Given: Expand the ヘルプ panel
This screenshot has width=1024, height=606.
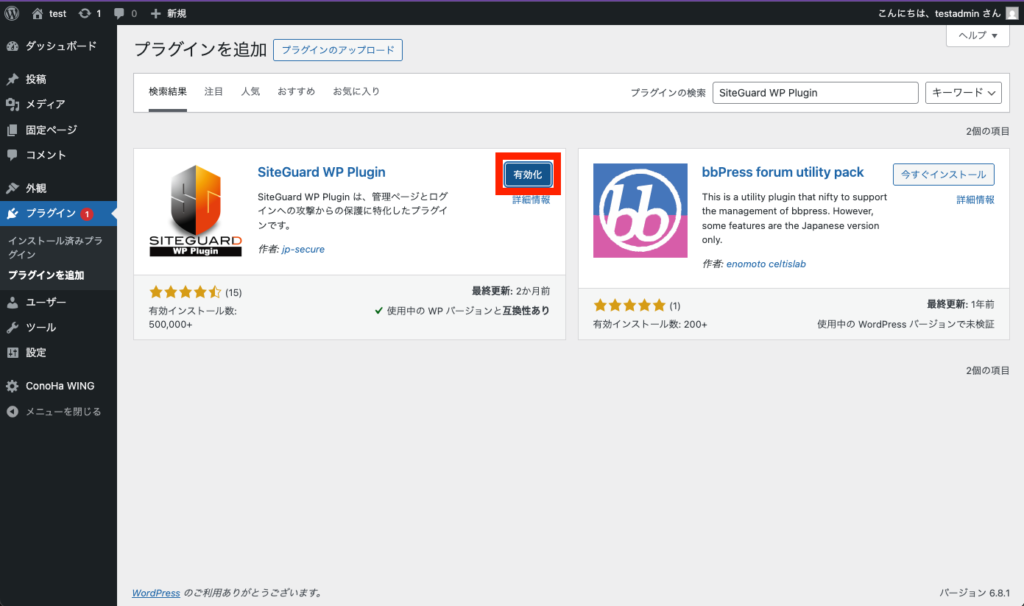Looking at the screenshot, I should point(978,35).
